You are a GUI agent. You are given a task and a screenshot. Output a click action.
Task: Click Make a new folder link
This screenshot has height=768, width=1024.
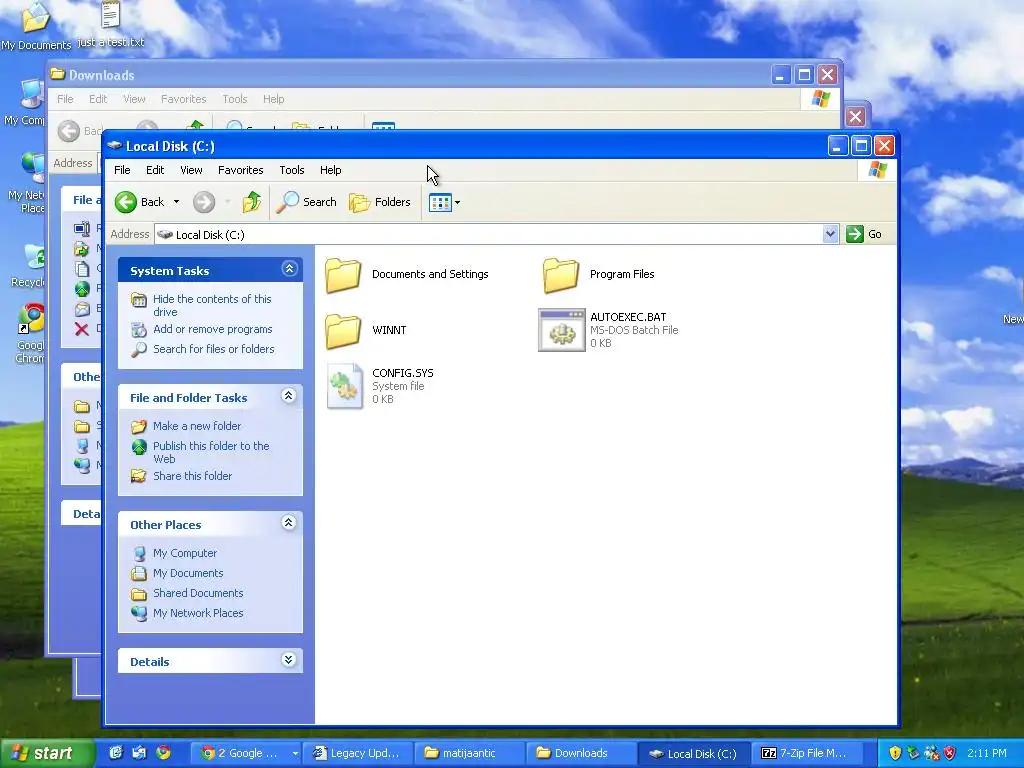(197, 426)
